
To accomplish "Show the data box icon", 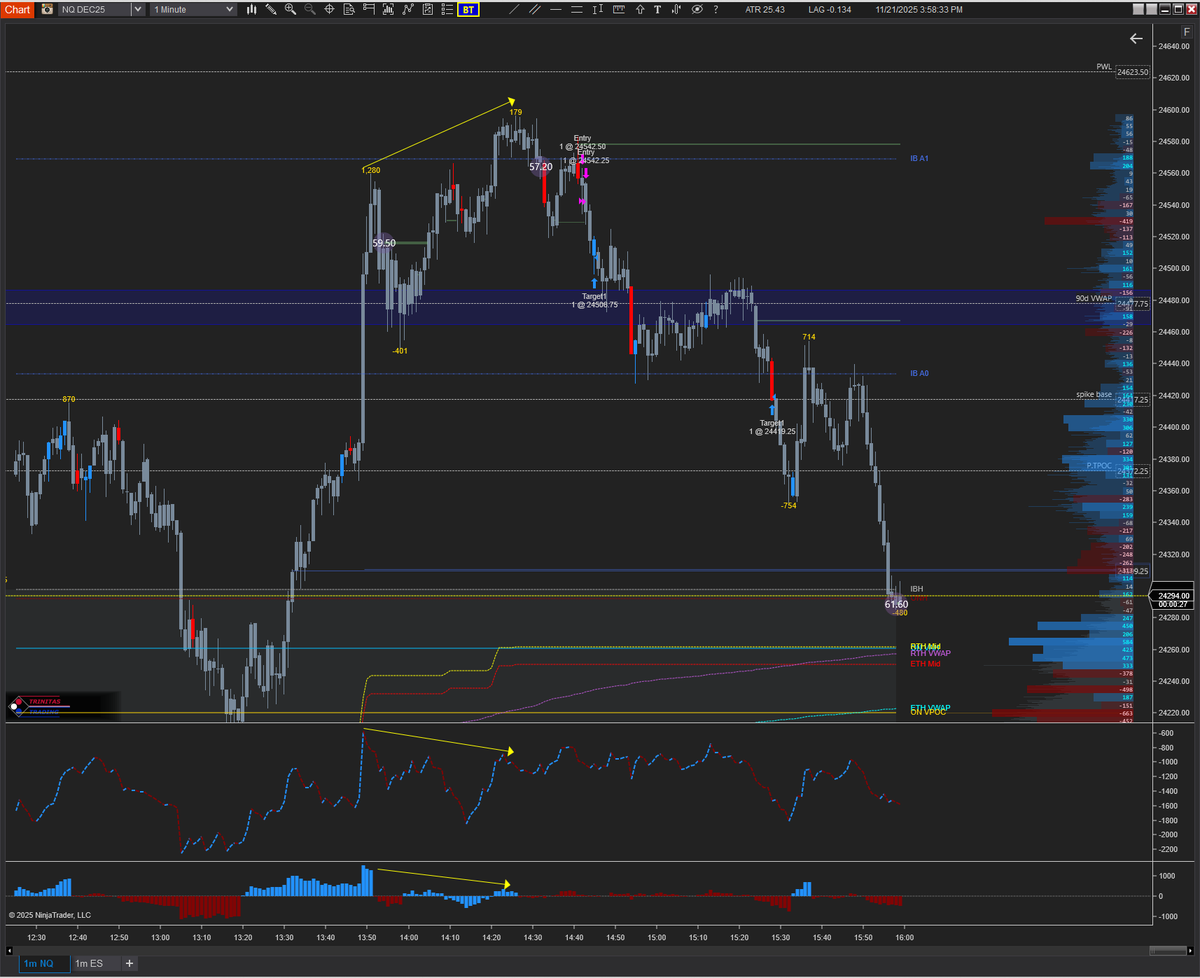I will click(349, 9).
